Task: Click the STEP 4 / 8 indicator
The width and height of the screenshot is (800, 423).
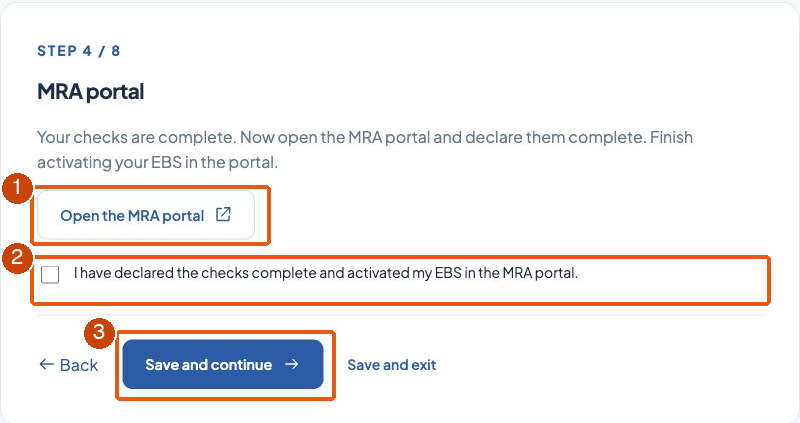Action: click(x=79, y=51)
